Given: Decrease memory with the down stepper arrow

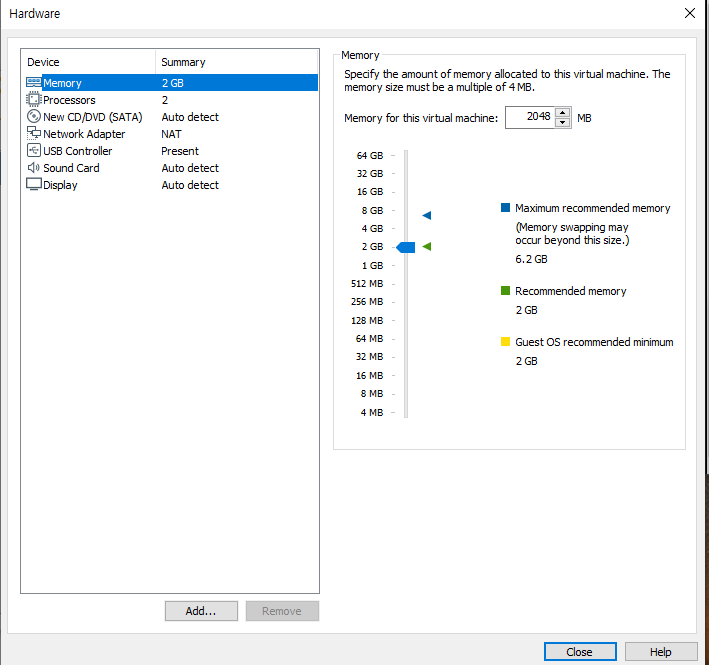Looking at the screenshot, I should [x=562, y=123].
